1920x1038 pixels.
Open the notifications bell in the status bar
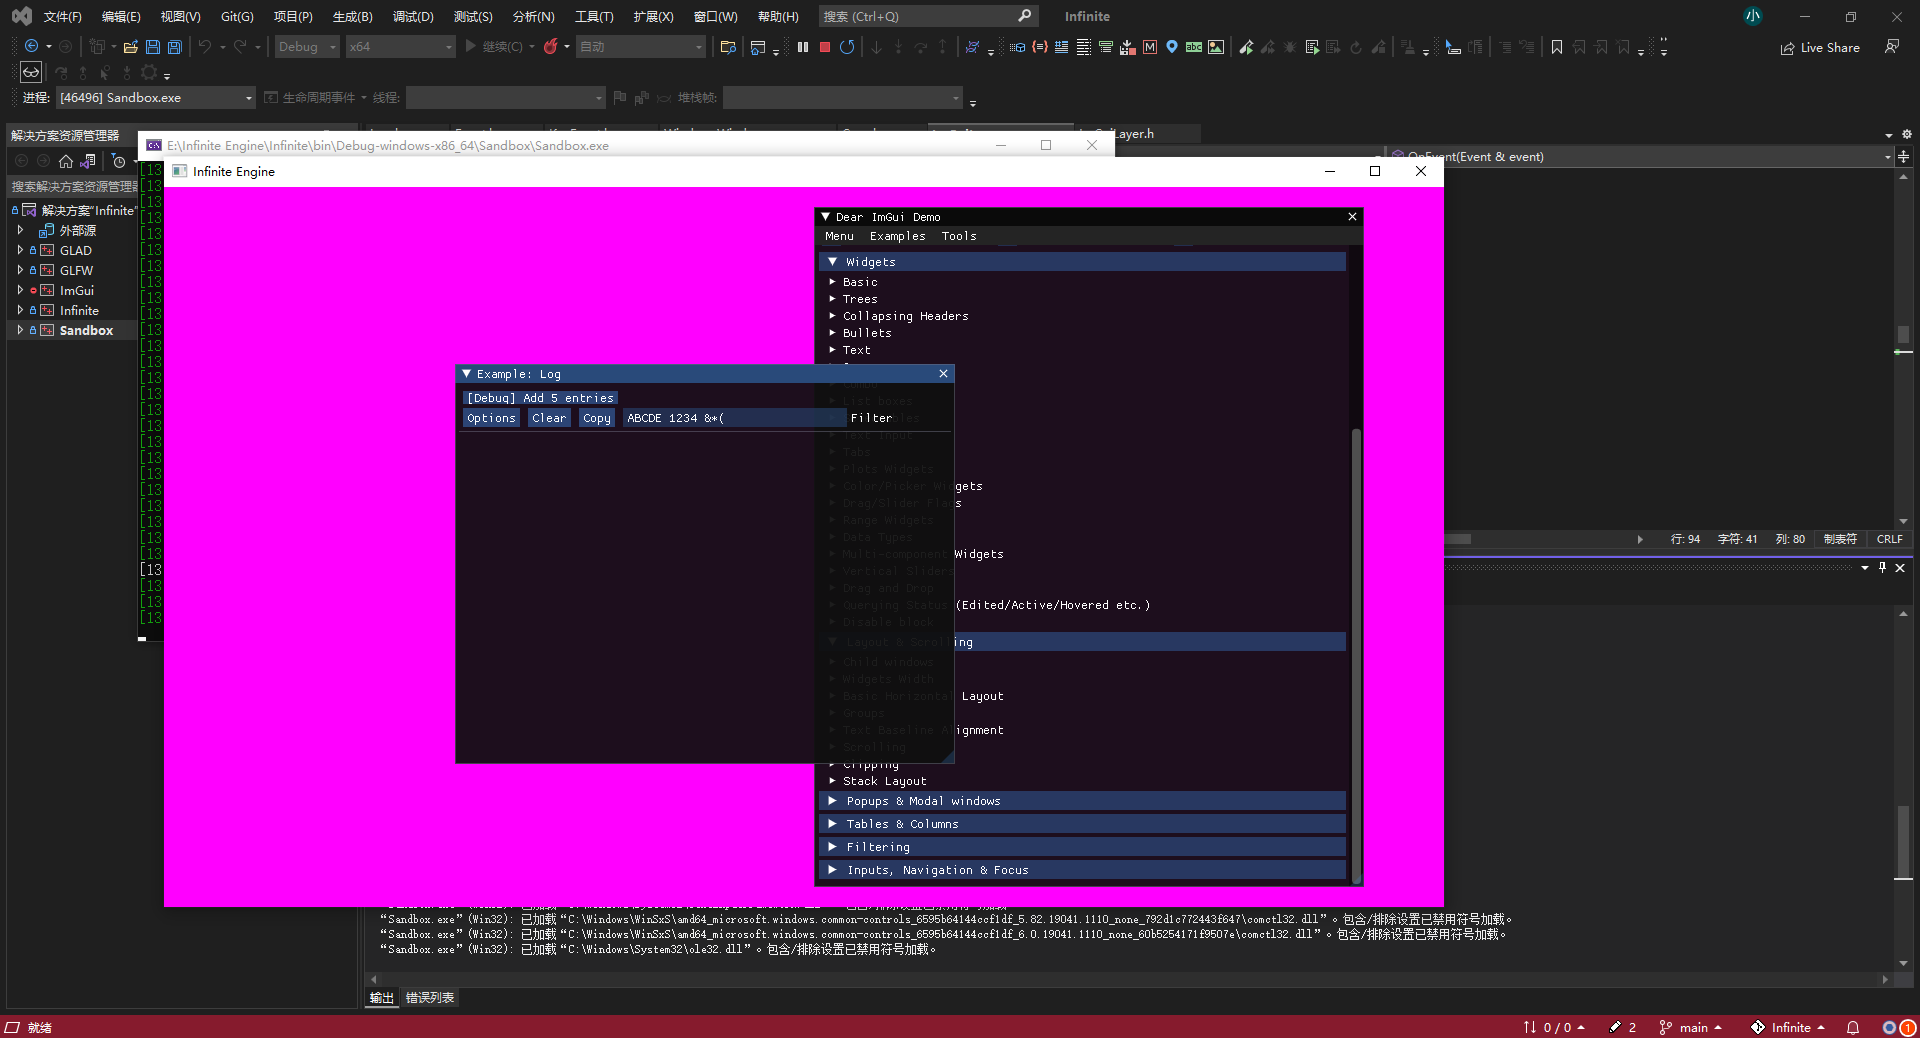point(1853,1027)
